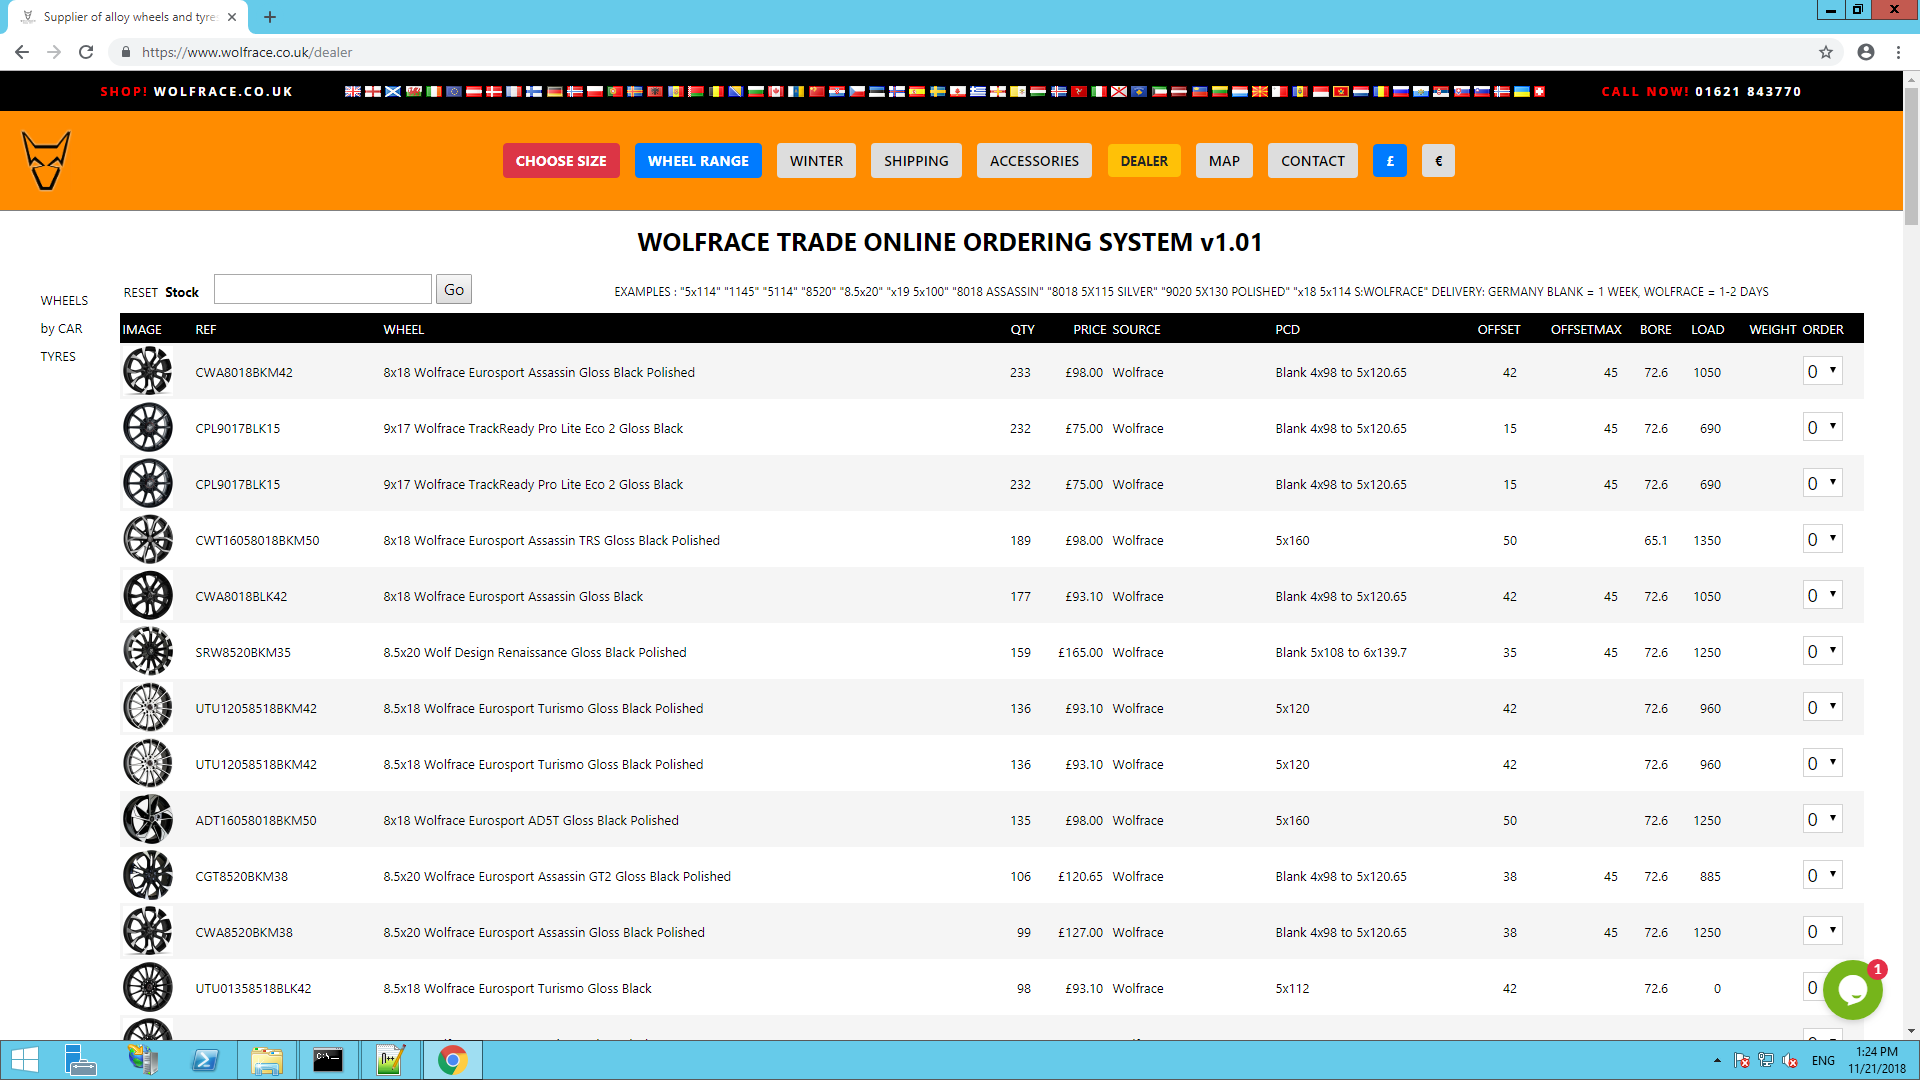Select the Wales dragon flag

[414, 91]
